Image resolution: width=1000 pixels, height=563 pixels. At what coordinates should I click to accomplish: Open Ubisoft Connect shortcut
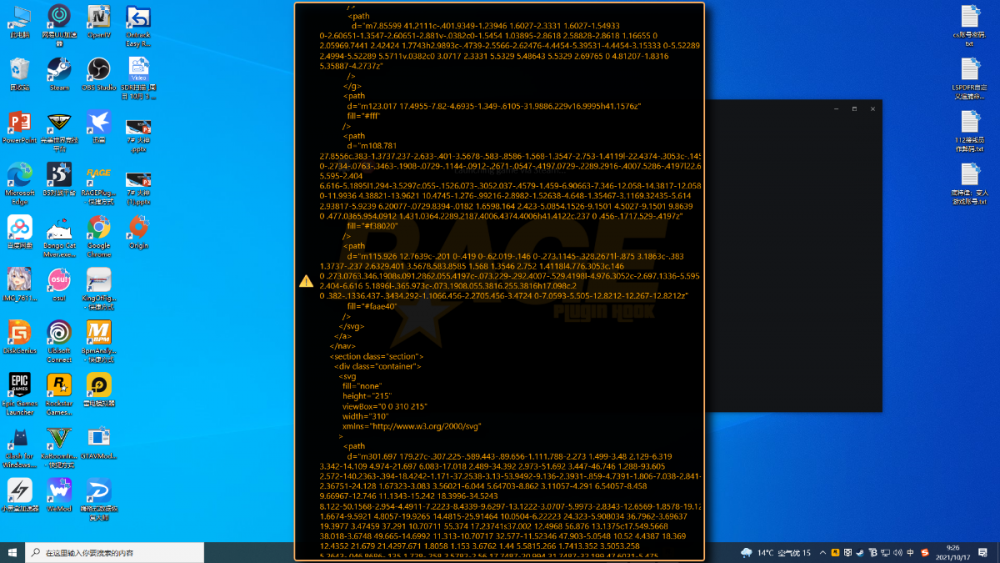point(59,342)
